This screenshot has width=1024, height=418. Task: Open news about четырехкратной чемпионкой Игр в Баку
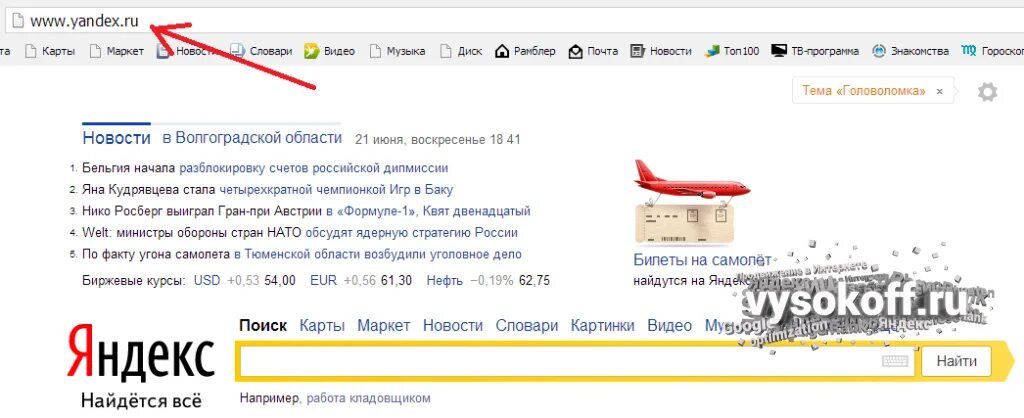pyautogui.click(x=336, y=189)
